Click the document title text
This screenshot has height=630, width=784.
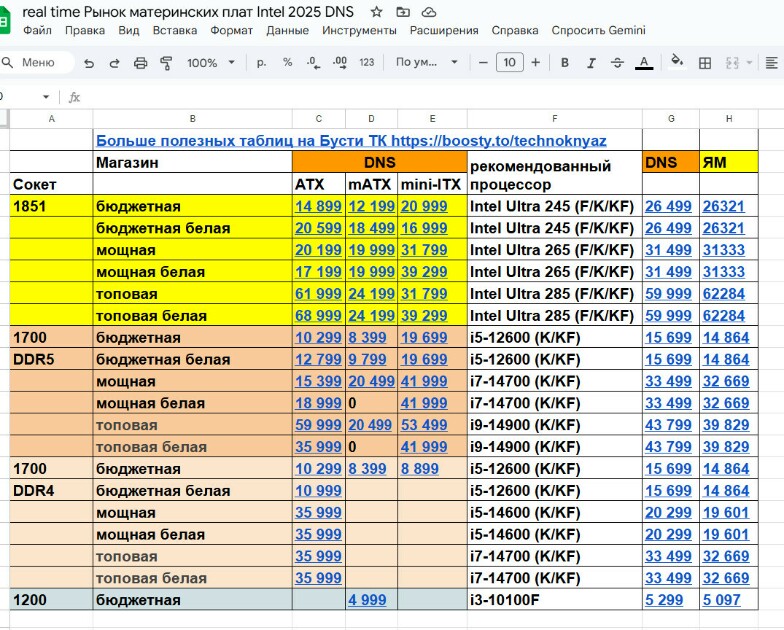click(x=188, y=12)
